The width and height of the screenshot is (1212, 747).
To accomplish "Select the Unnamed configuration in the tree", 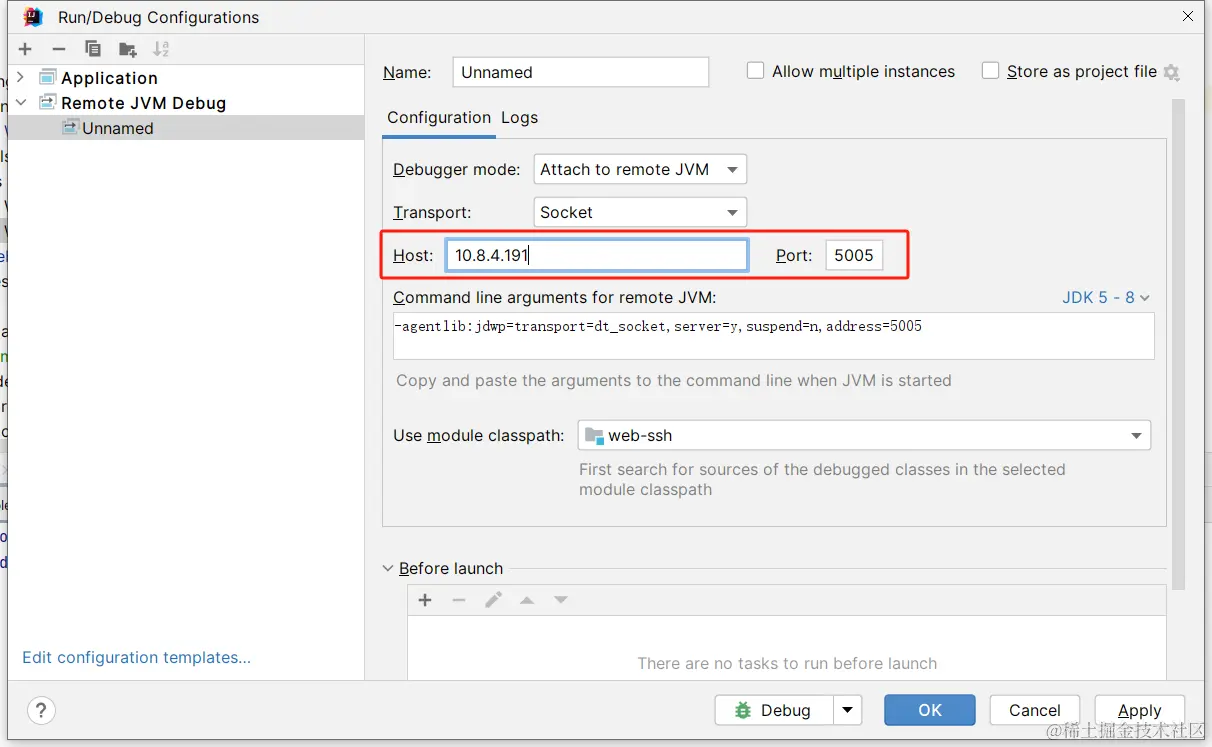I will 186,128.
